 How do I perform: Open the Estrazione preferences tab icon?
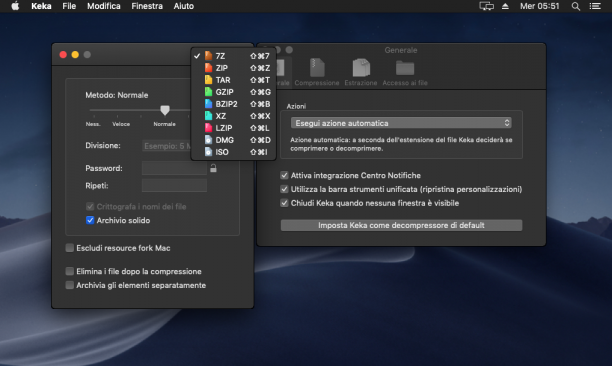pyautogui.click(x=361, y=68)
